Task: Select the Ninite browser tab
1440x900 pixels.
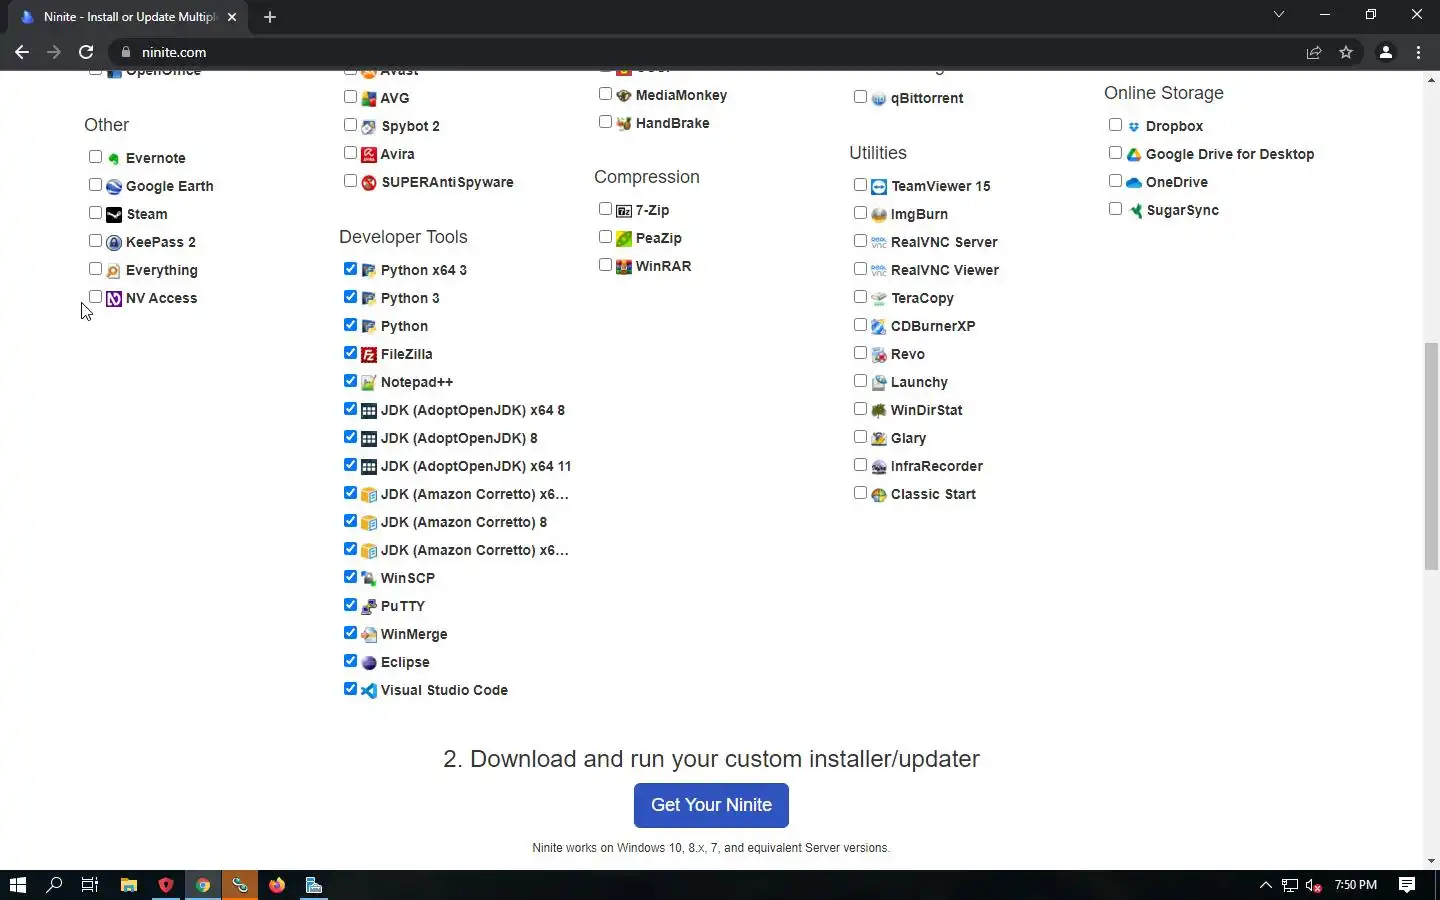Action: pyautogui.click(x=128, y=17)
